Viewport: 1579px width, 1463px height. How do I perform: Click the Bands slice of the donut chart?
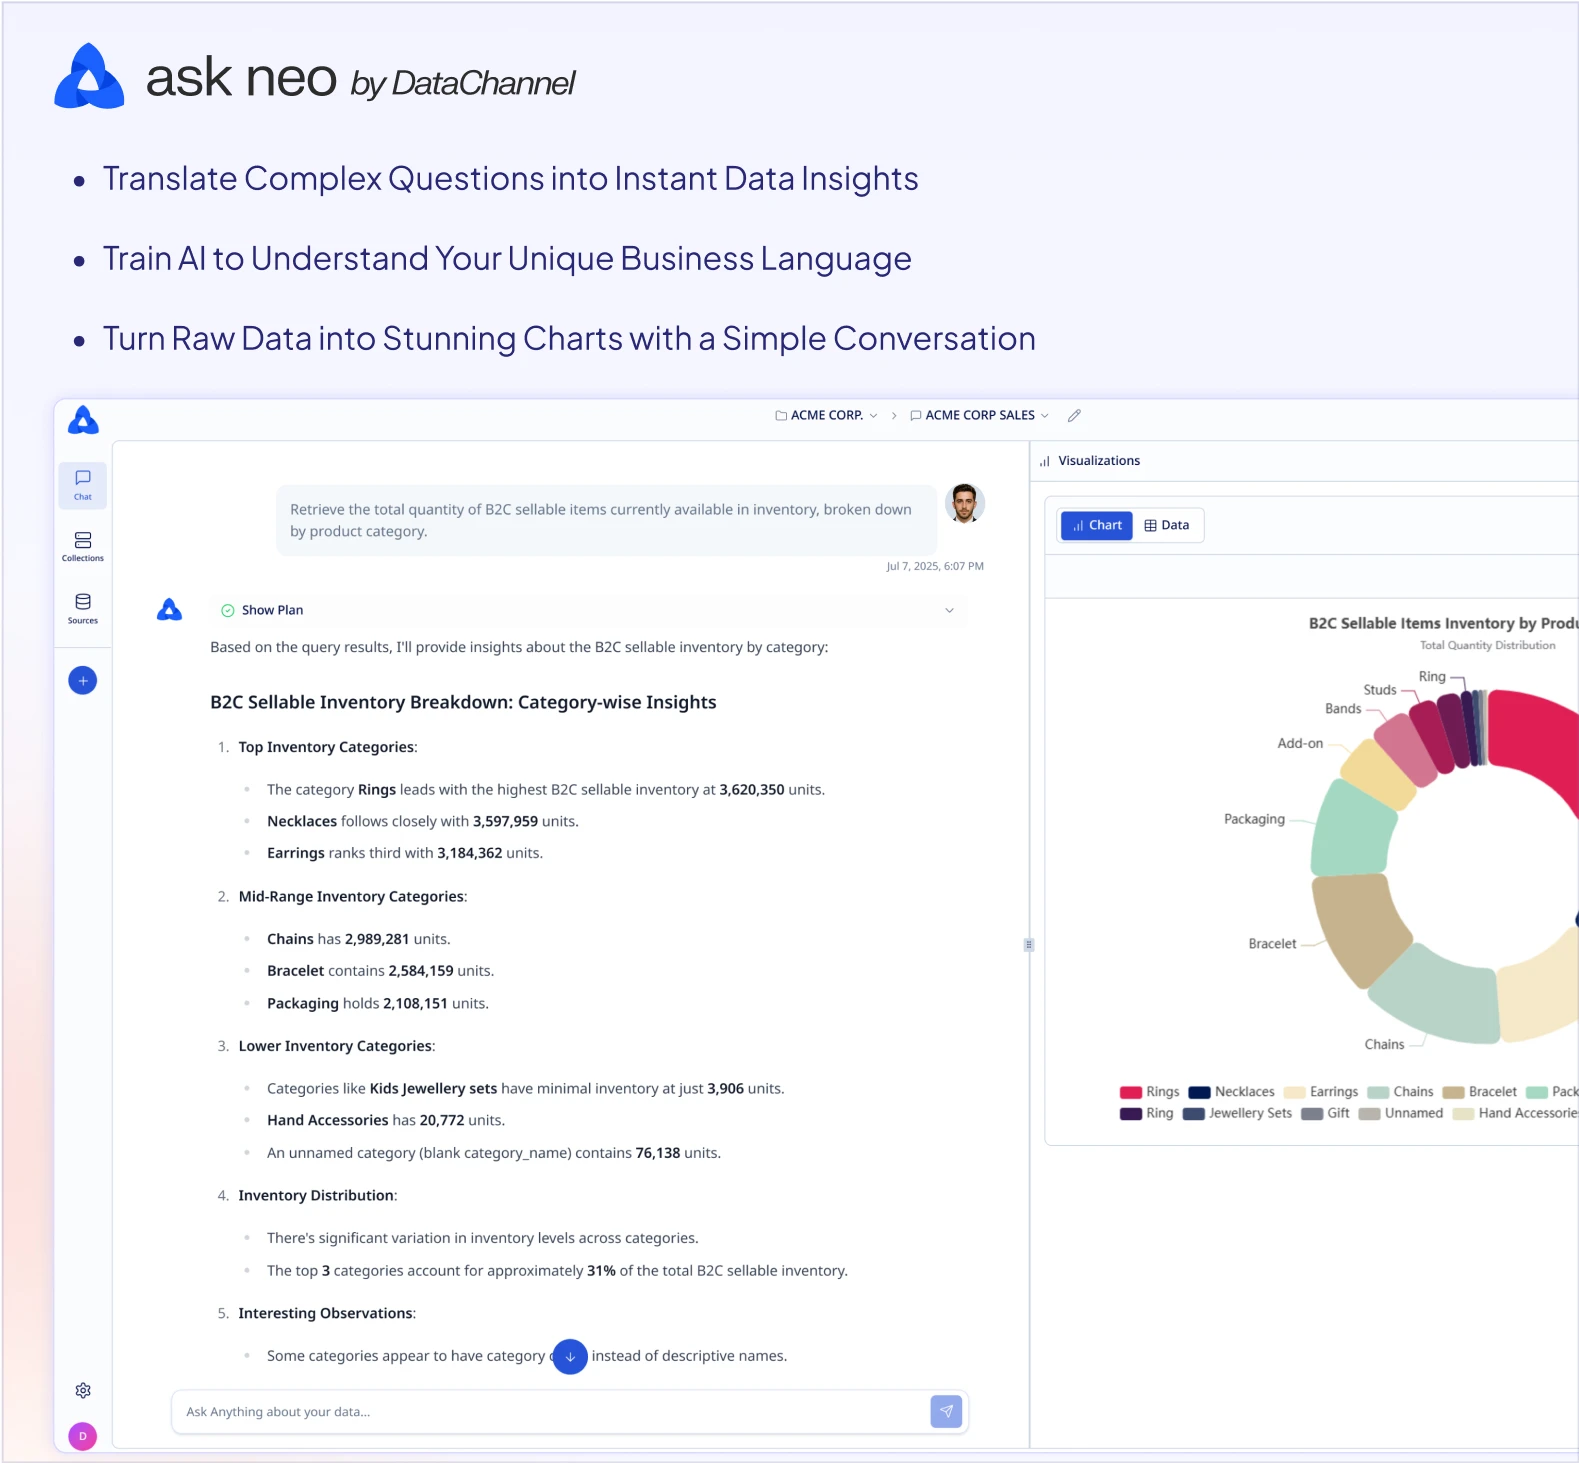click(x=1406, y=750)
